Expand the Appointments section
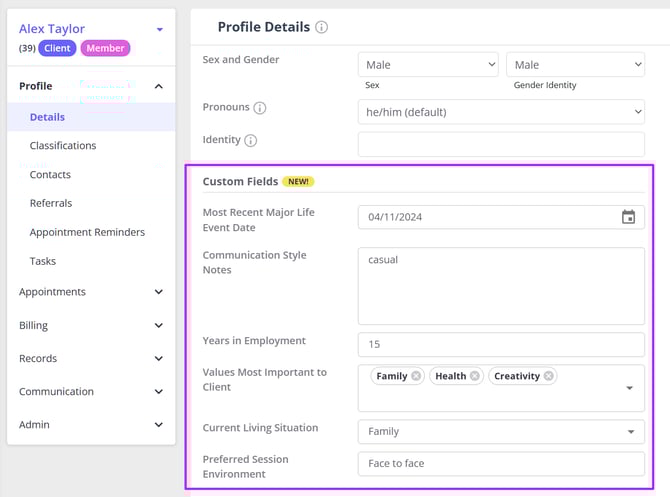 pyautogui.click(x=159, y=292)
